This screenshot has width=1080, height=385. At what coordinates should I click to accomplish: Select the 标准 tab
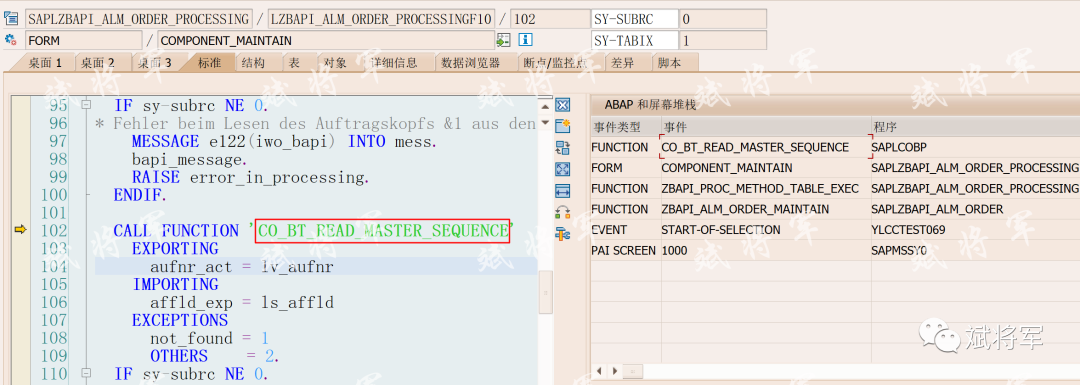[209, 63]
